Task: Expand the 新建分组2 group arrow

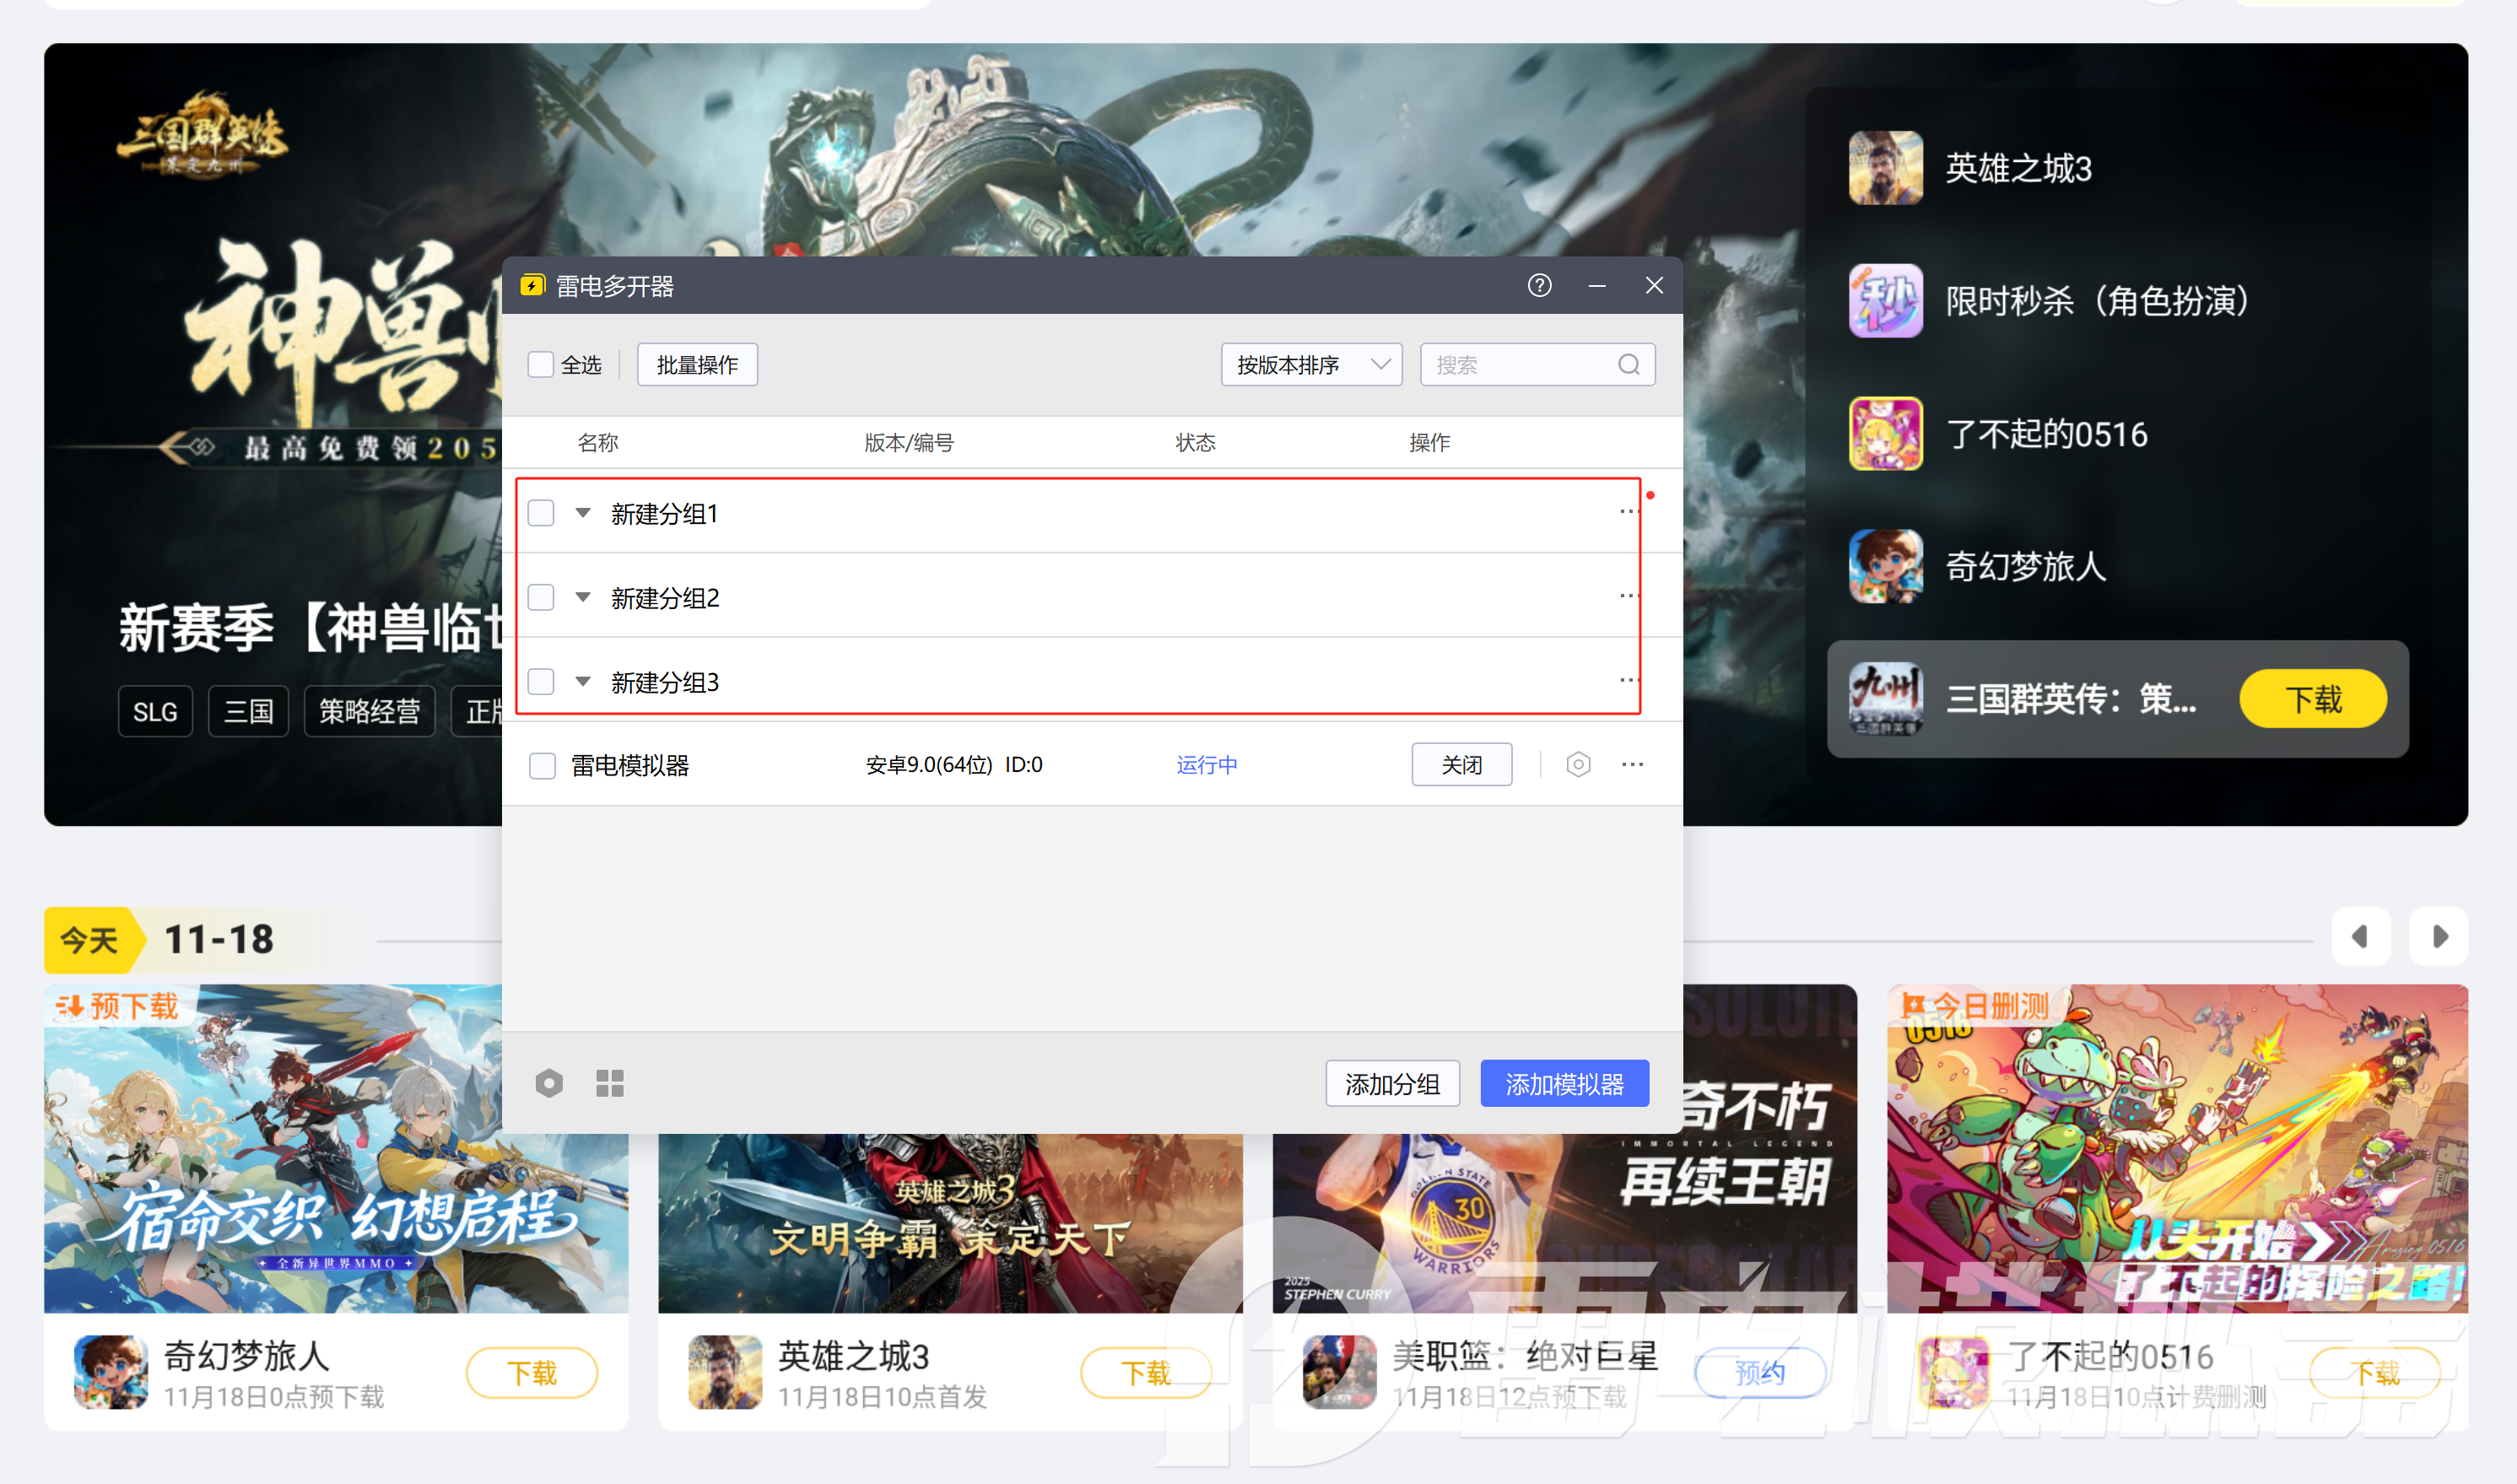Action: [583, 596]
